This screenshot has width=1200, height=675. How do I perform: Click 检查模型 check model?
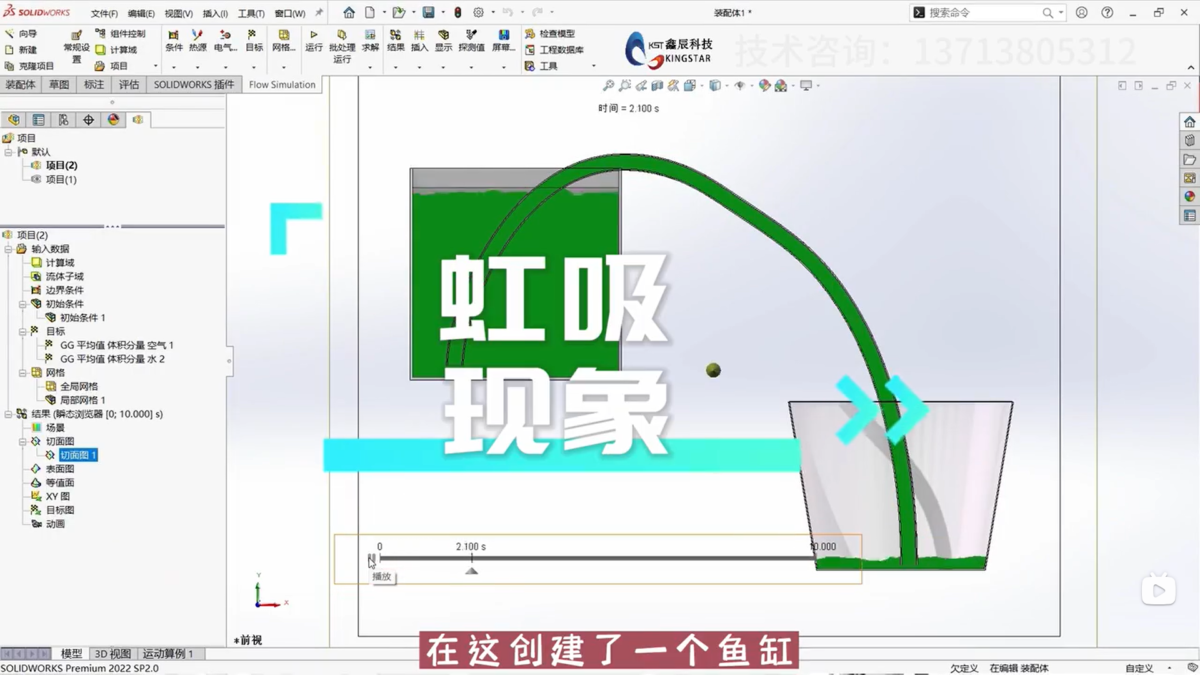(549, 34)
